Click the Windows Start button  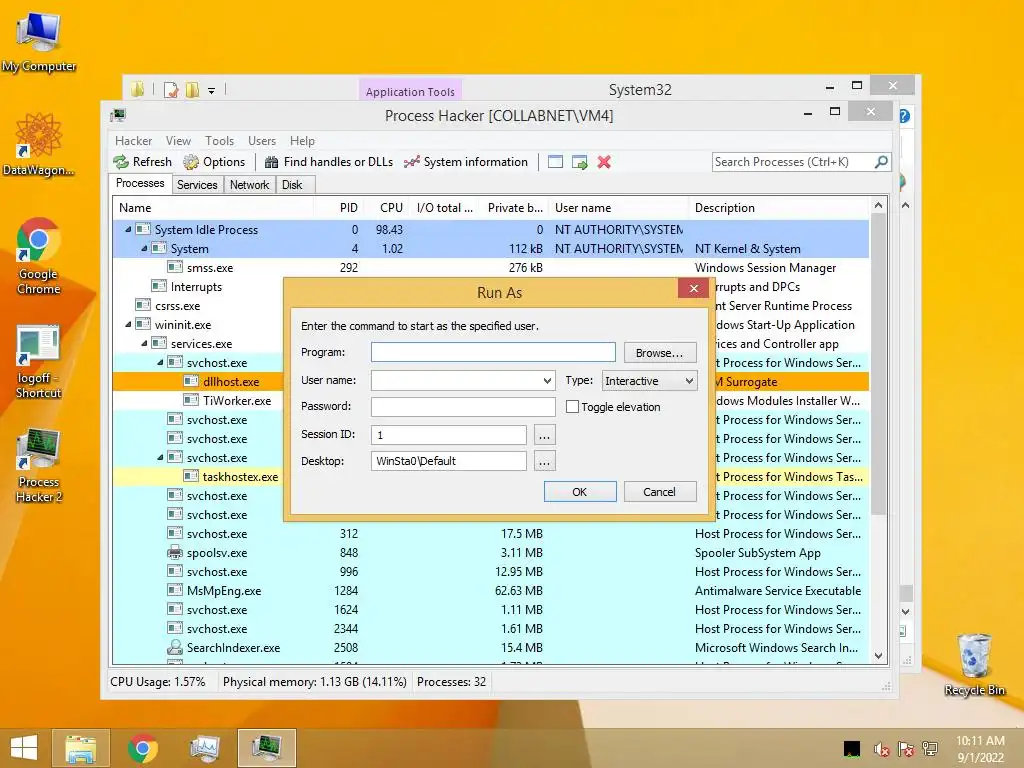point(24,748)
